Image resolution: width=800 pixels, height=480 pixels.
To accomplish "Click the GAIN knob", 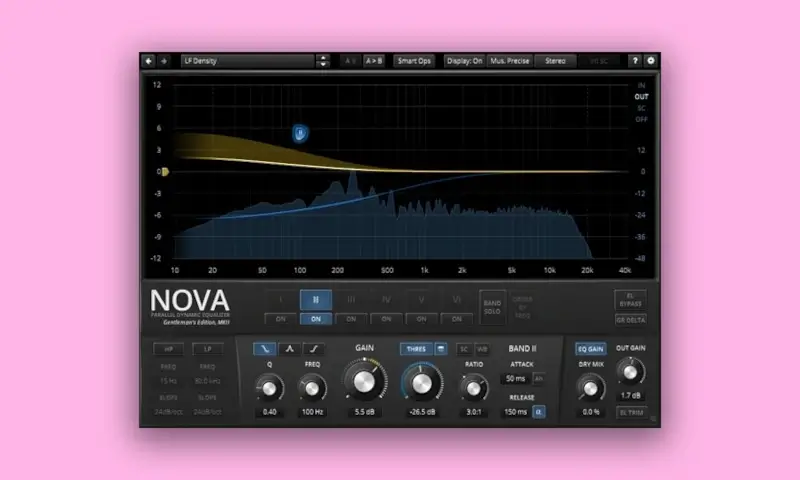I will point(364,382).
